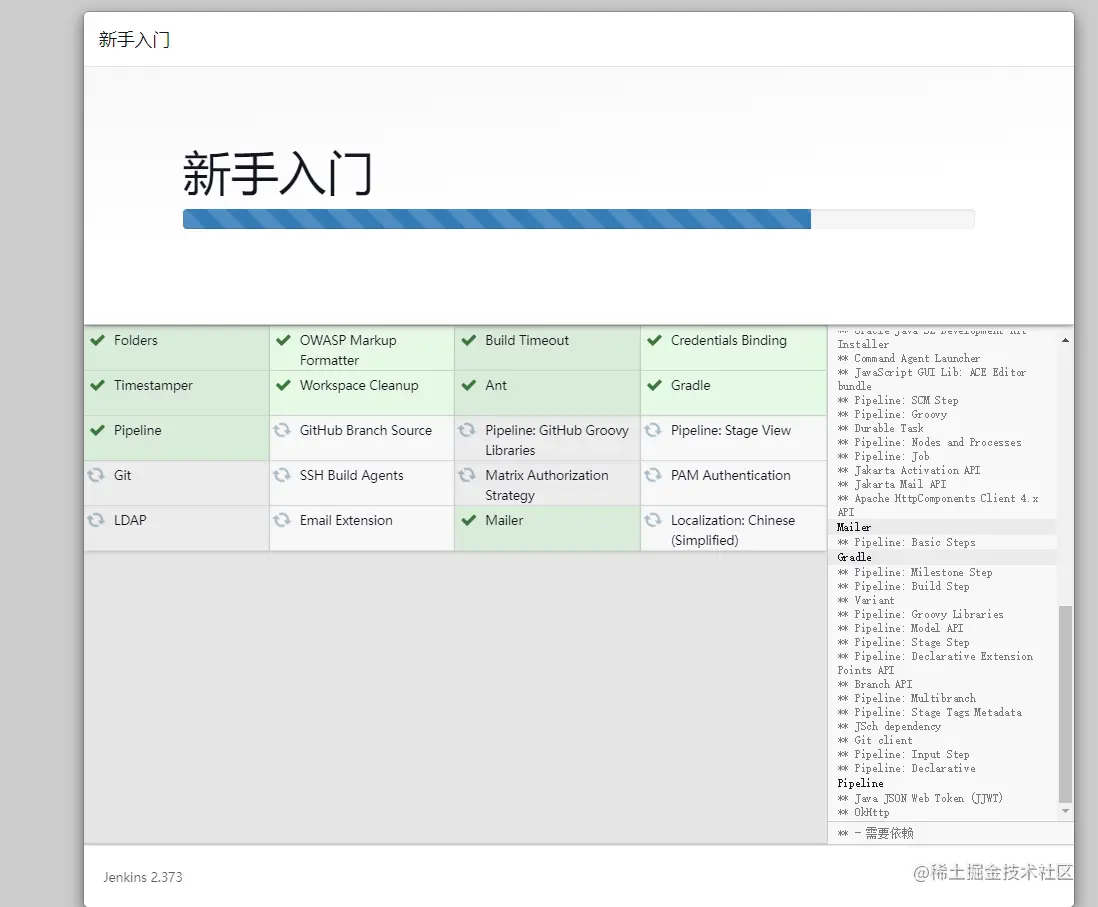The width and height of the screenshot is (1098, 907).
Task: Click the 'Variant' log line
Action: click(866, 601)
